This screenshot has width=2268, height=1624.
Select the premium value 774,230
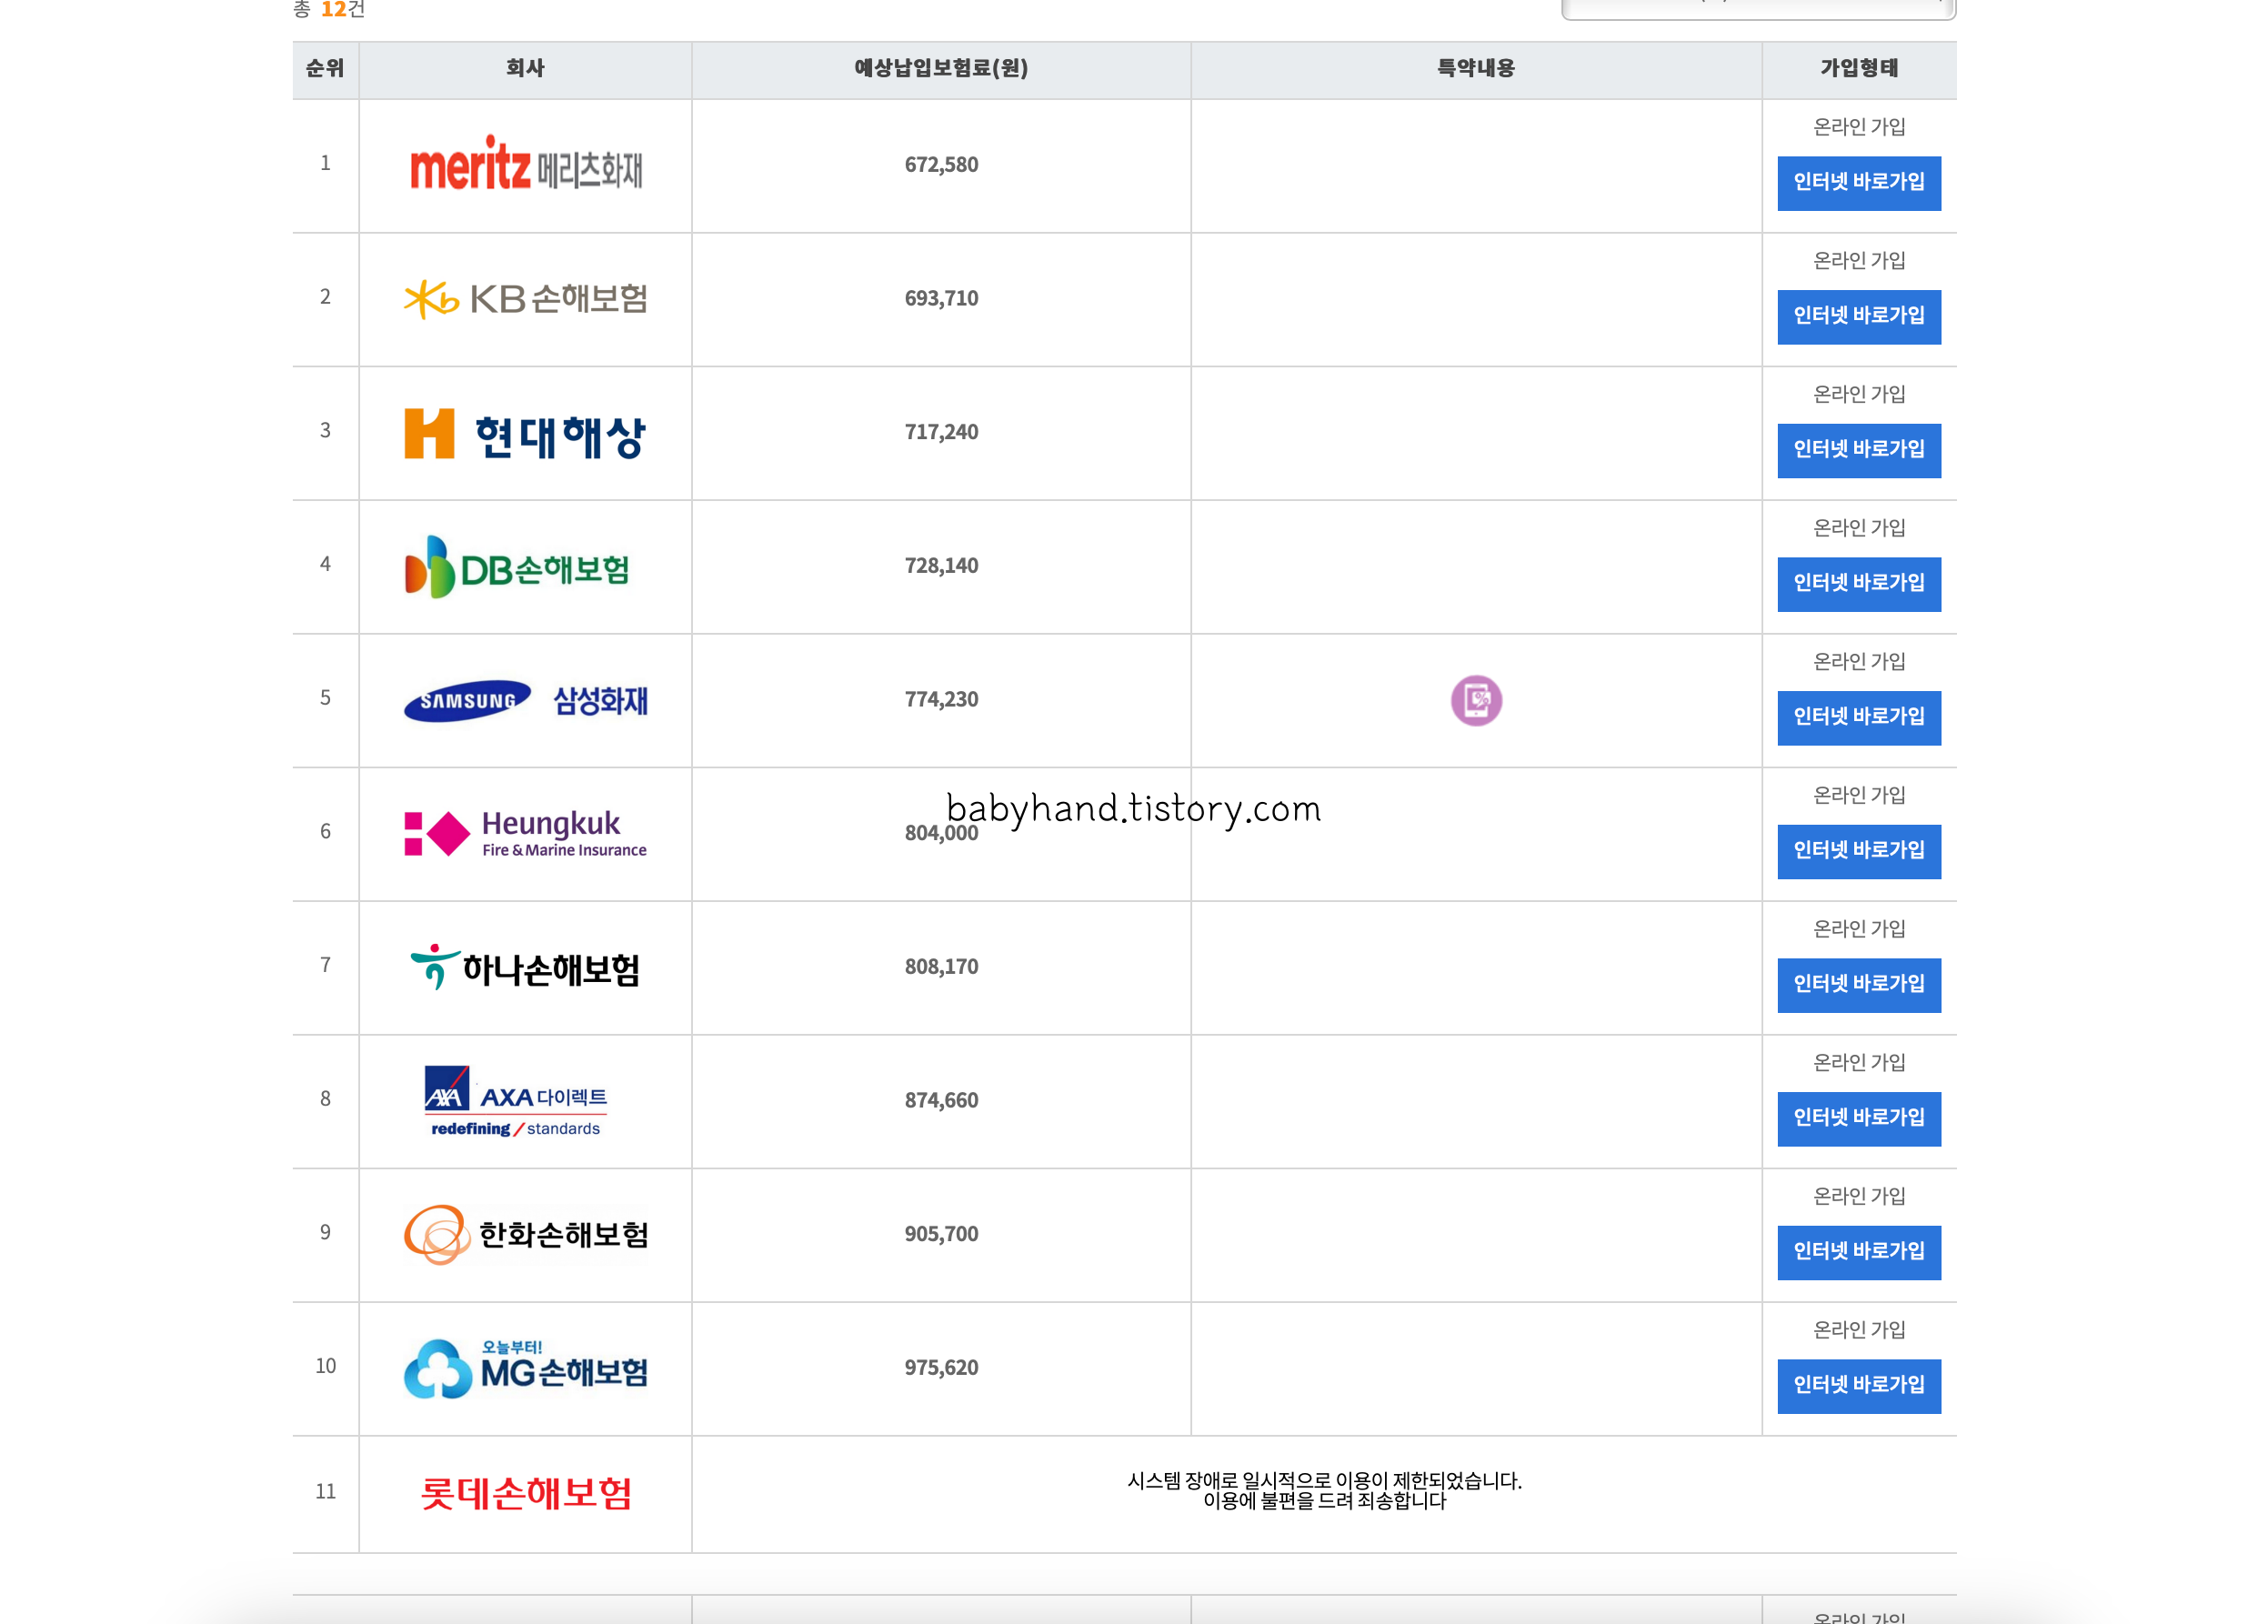(x=941, y=699)
